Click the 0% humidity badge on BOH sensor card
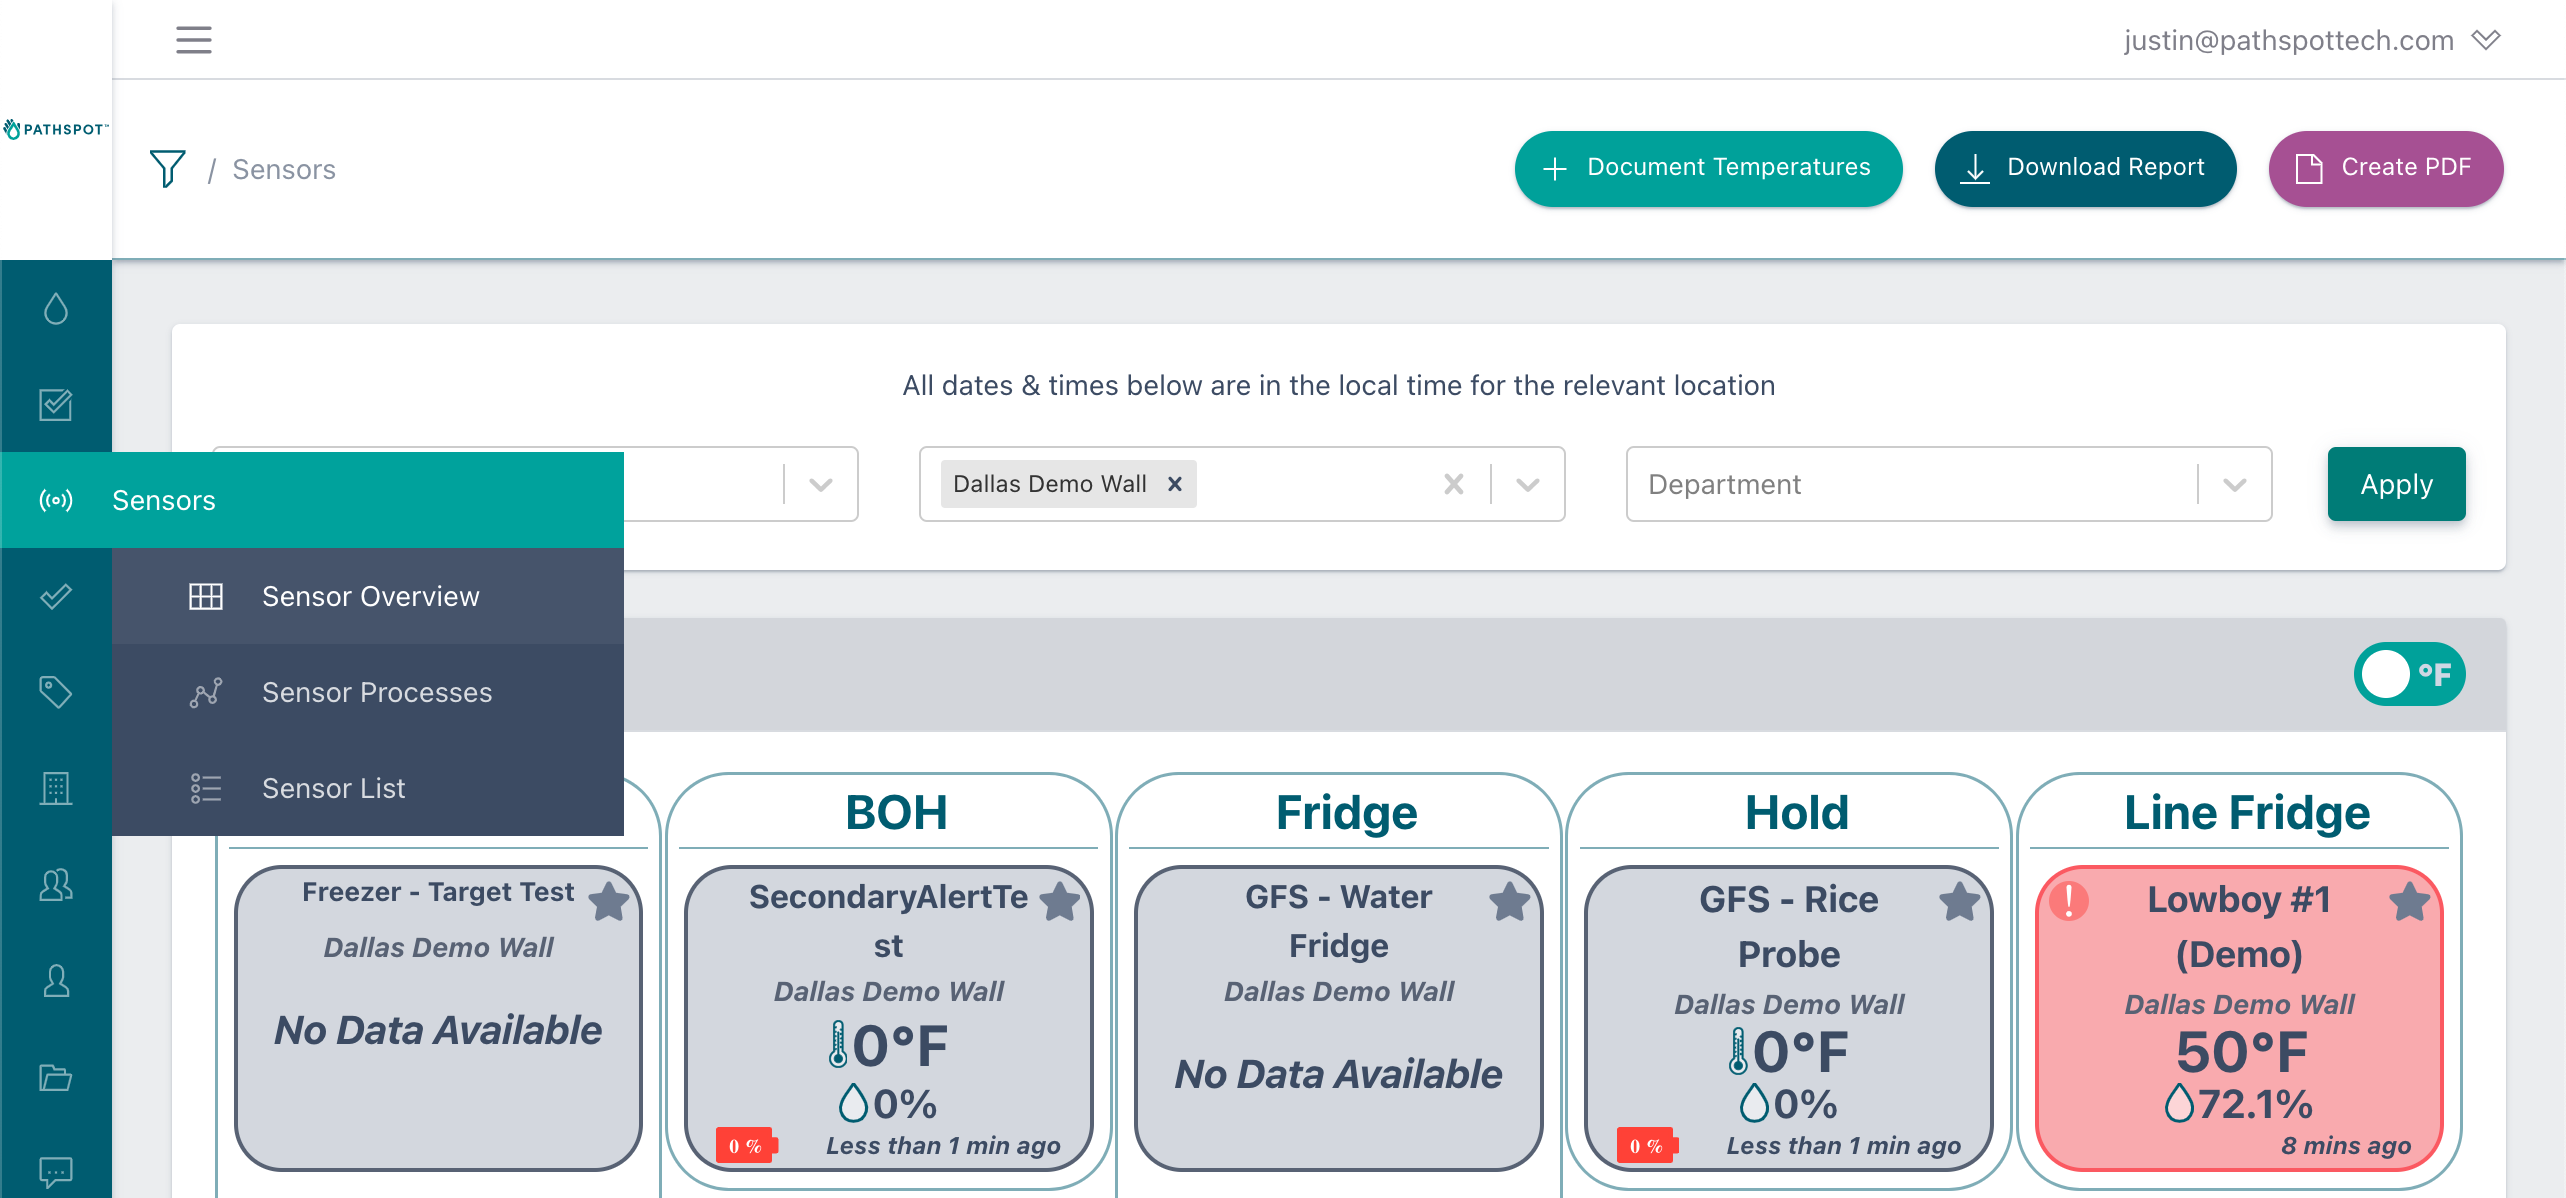 tap(745, 1144)
